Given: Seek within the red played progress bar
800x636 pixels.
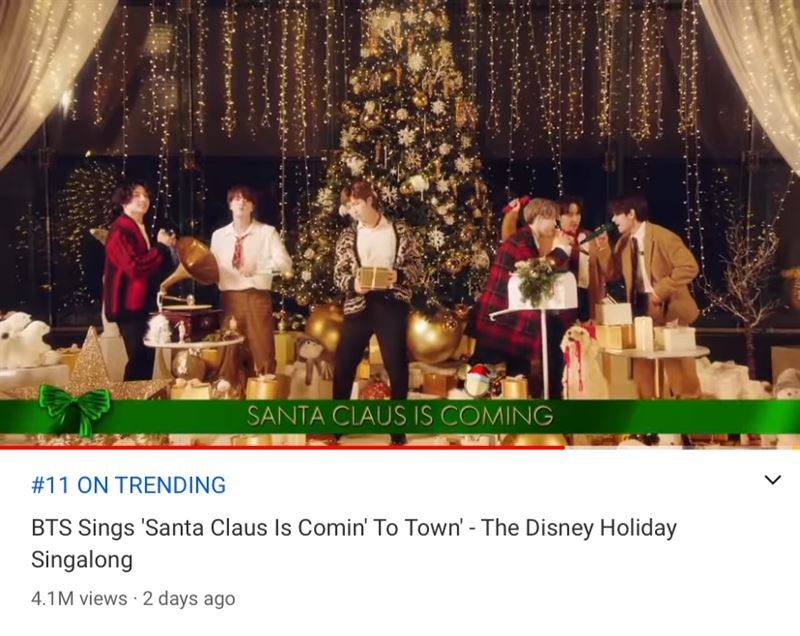Looking at the screenshot, I should [282, 447].
